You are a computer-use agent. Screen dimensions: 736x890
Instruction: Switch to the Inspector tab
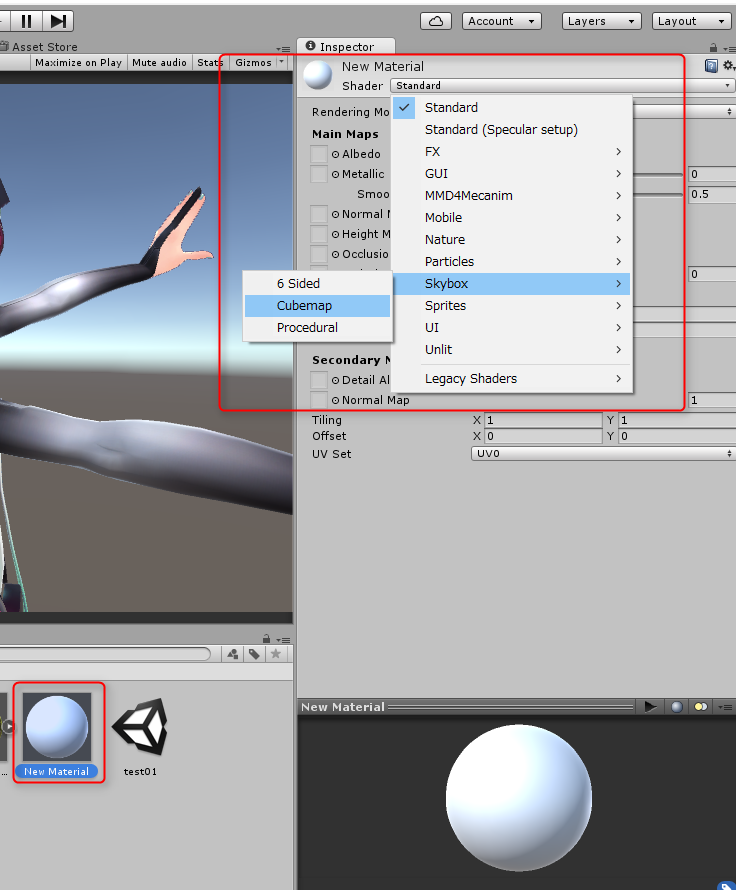(346, 47)
